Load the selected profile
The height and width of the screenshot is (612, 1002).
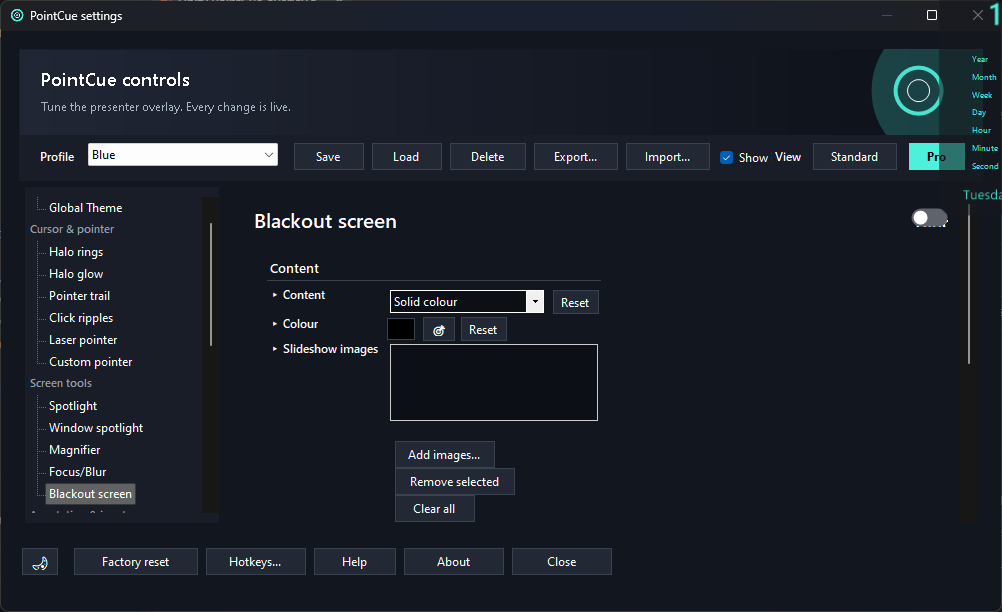tap(406, 157)
